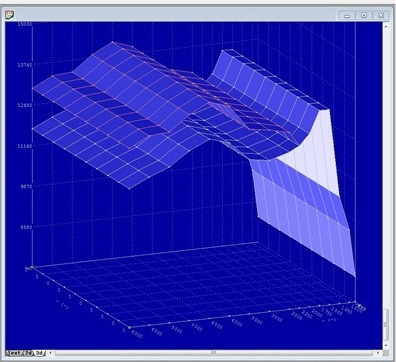Click the 12450 axis label
The image size is (396, 362).
tap(25, 105)
